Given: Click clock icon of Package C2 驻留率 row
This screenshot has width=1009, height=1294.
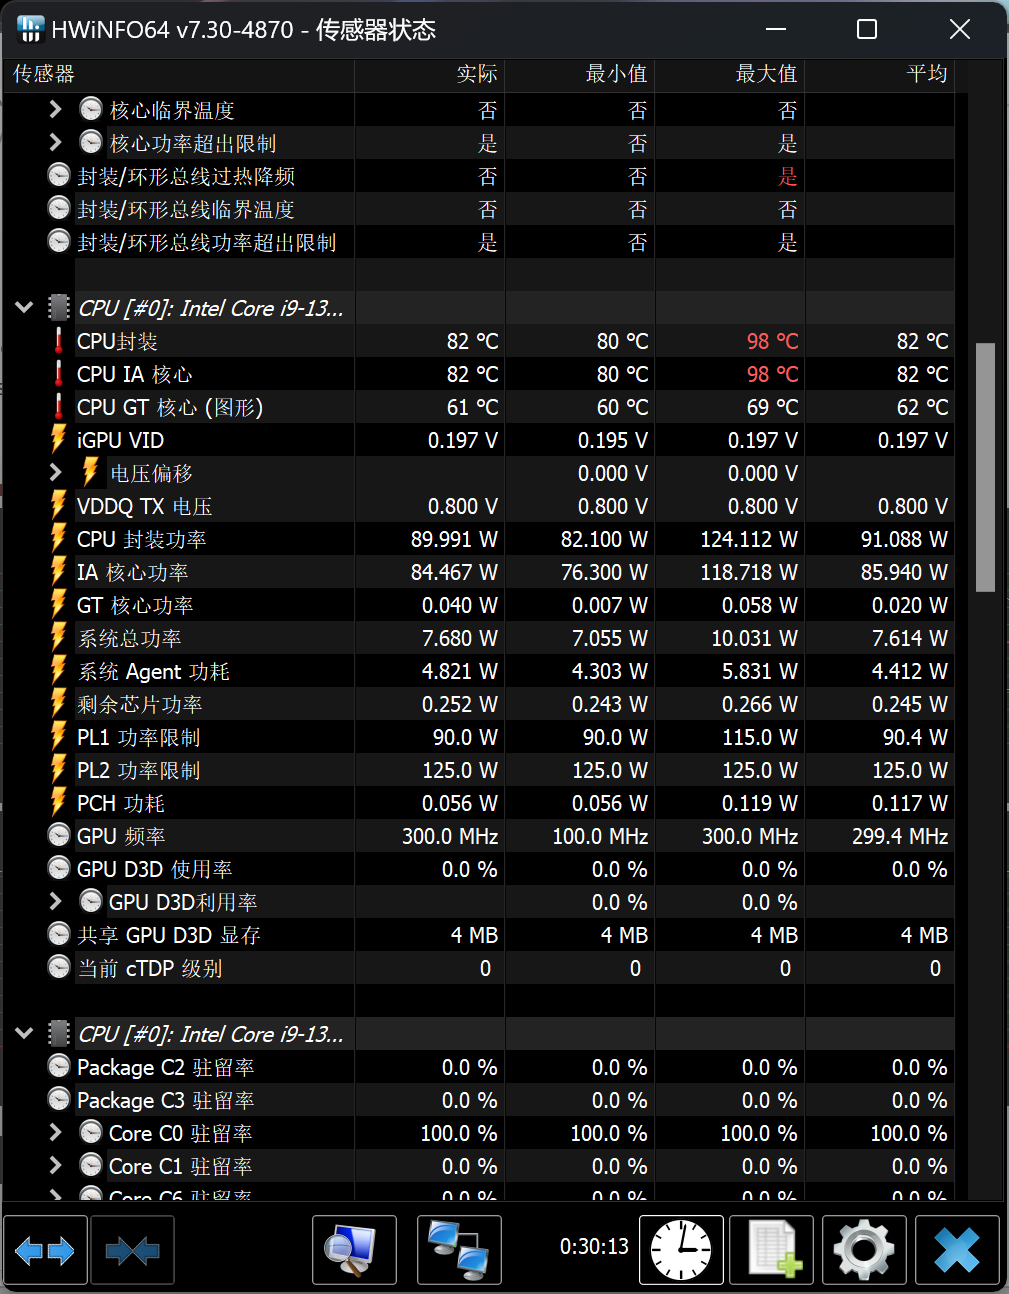Looking at the screenshot, I should click(x=59, y=1067).
